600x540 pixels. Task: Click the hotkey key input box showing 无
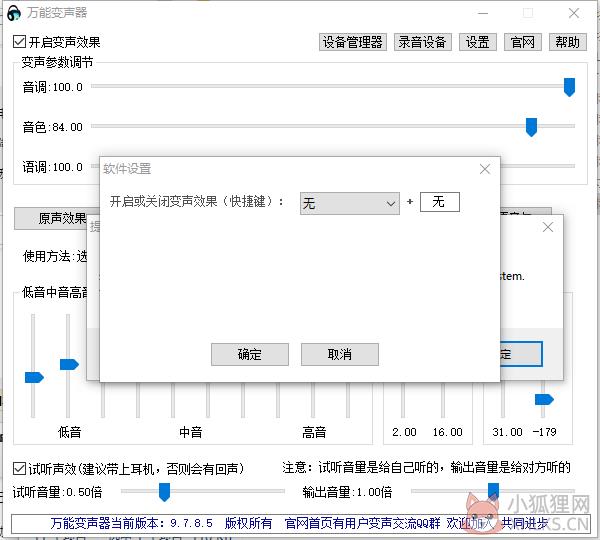440,202
